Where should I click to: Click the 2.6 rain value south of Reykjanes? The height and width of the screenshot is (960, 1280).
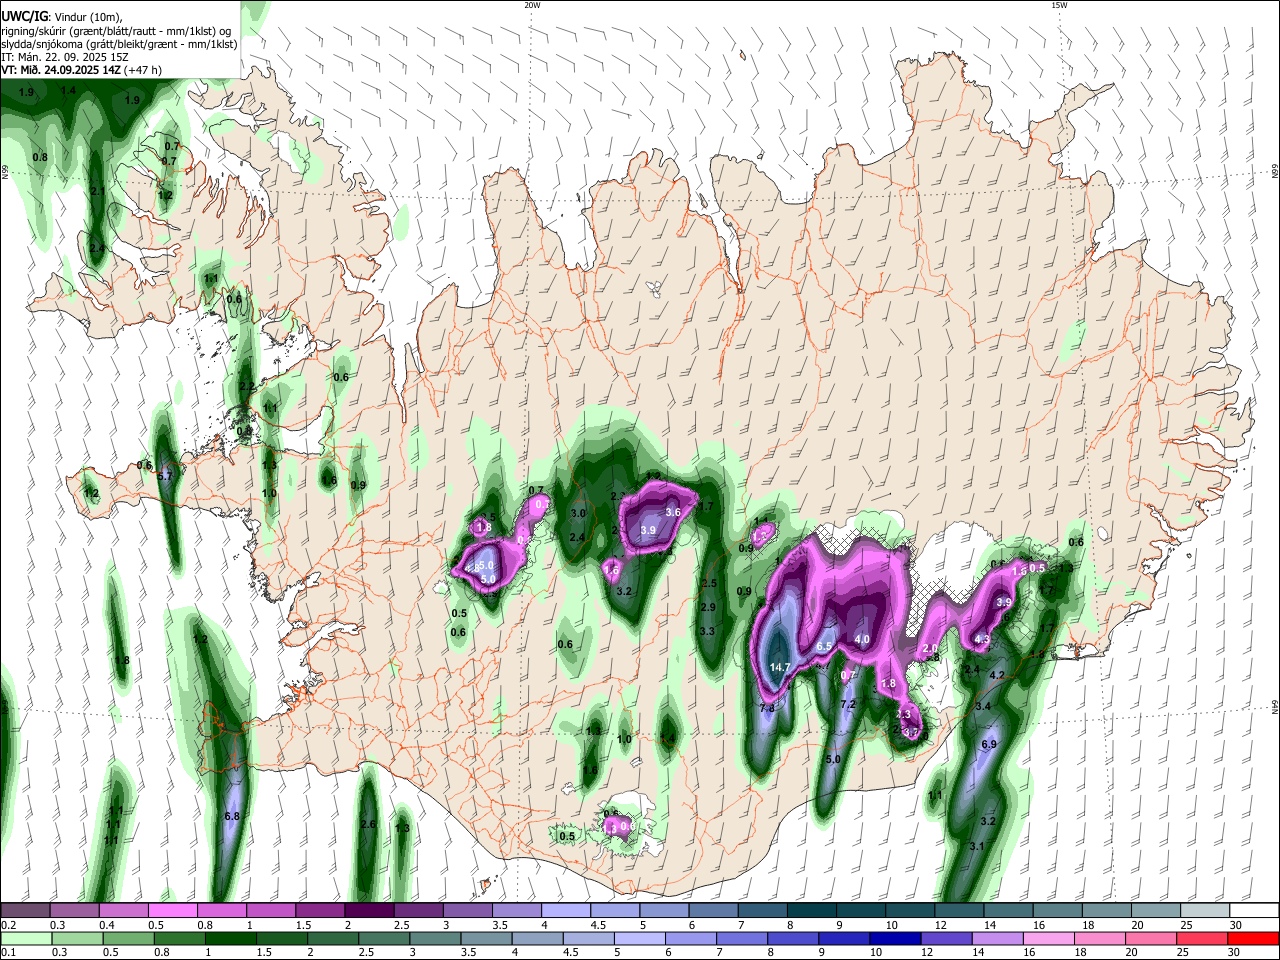tap(368, 825)
